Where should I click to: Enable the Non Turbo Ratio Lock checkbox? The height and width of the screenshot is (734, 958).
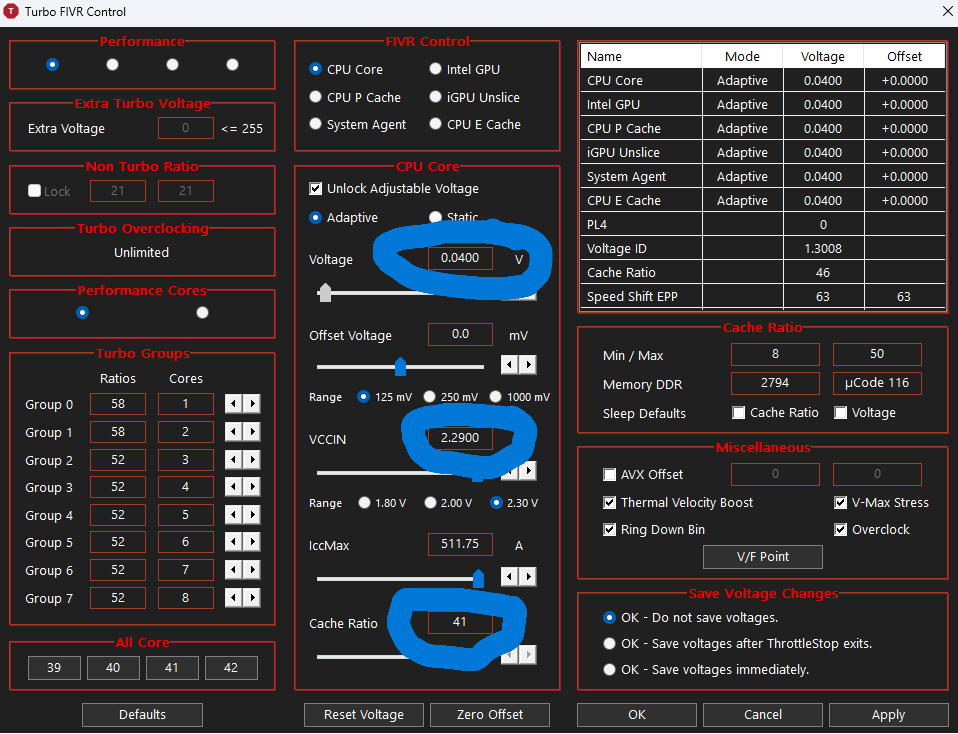(x=35, y=191)
